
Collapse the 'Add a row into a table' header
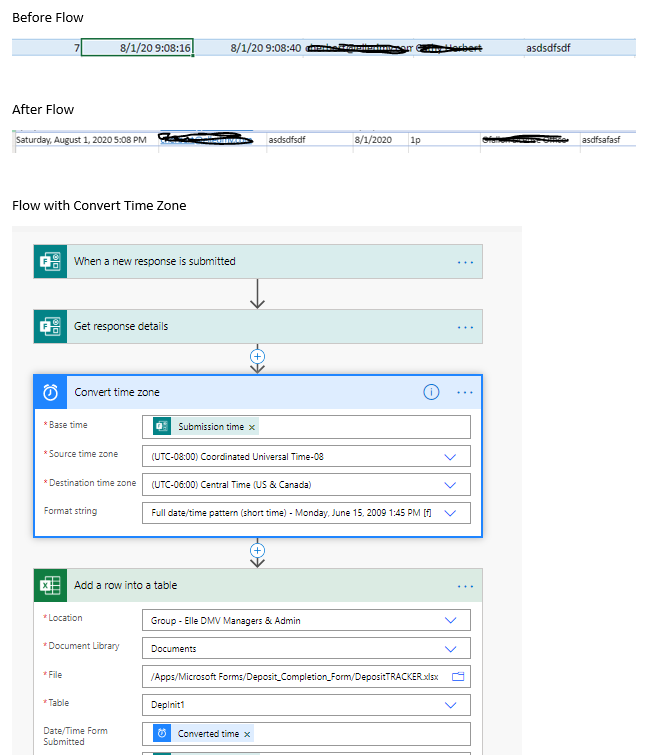(x=260, y=586)
